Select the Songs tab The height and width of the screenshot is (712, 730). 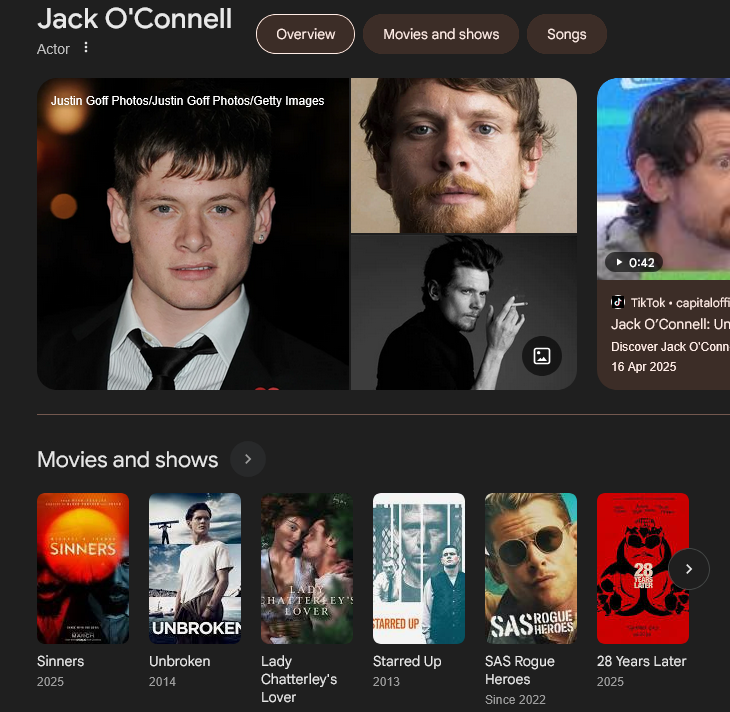coord(567,34)
